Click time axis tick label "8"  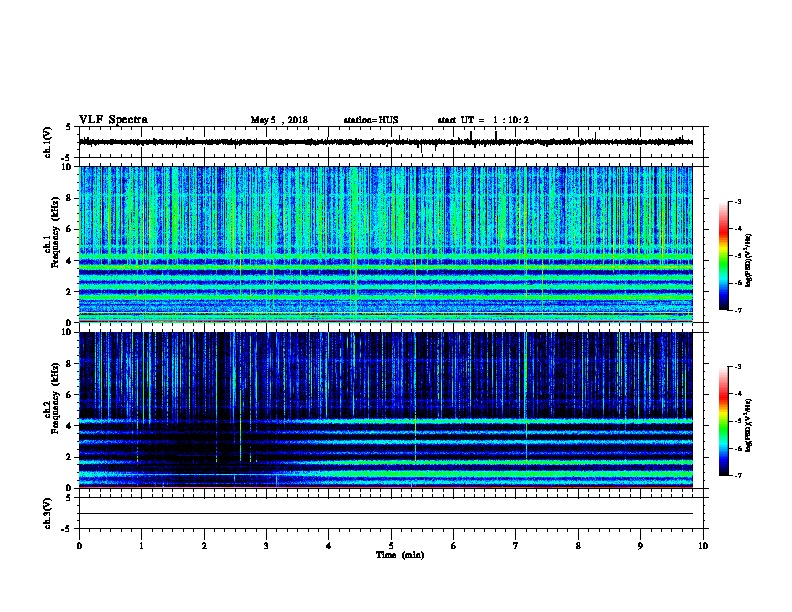pos(578,546)
